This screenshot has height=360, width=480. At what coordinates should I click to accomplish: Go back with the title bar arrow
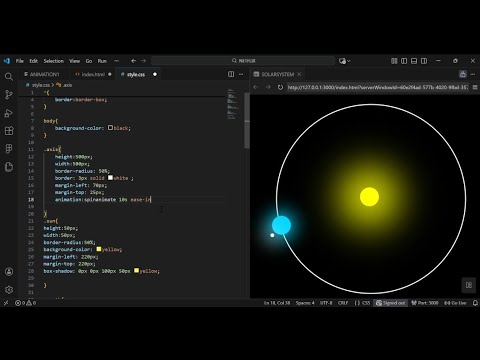(133, 61)
